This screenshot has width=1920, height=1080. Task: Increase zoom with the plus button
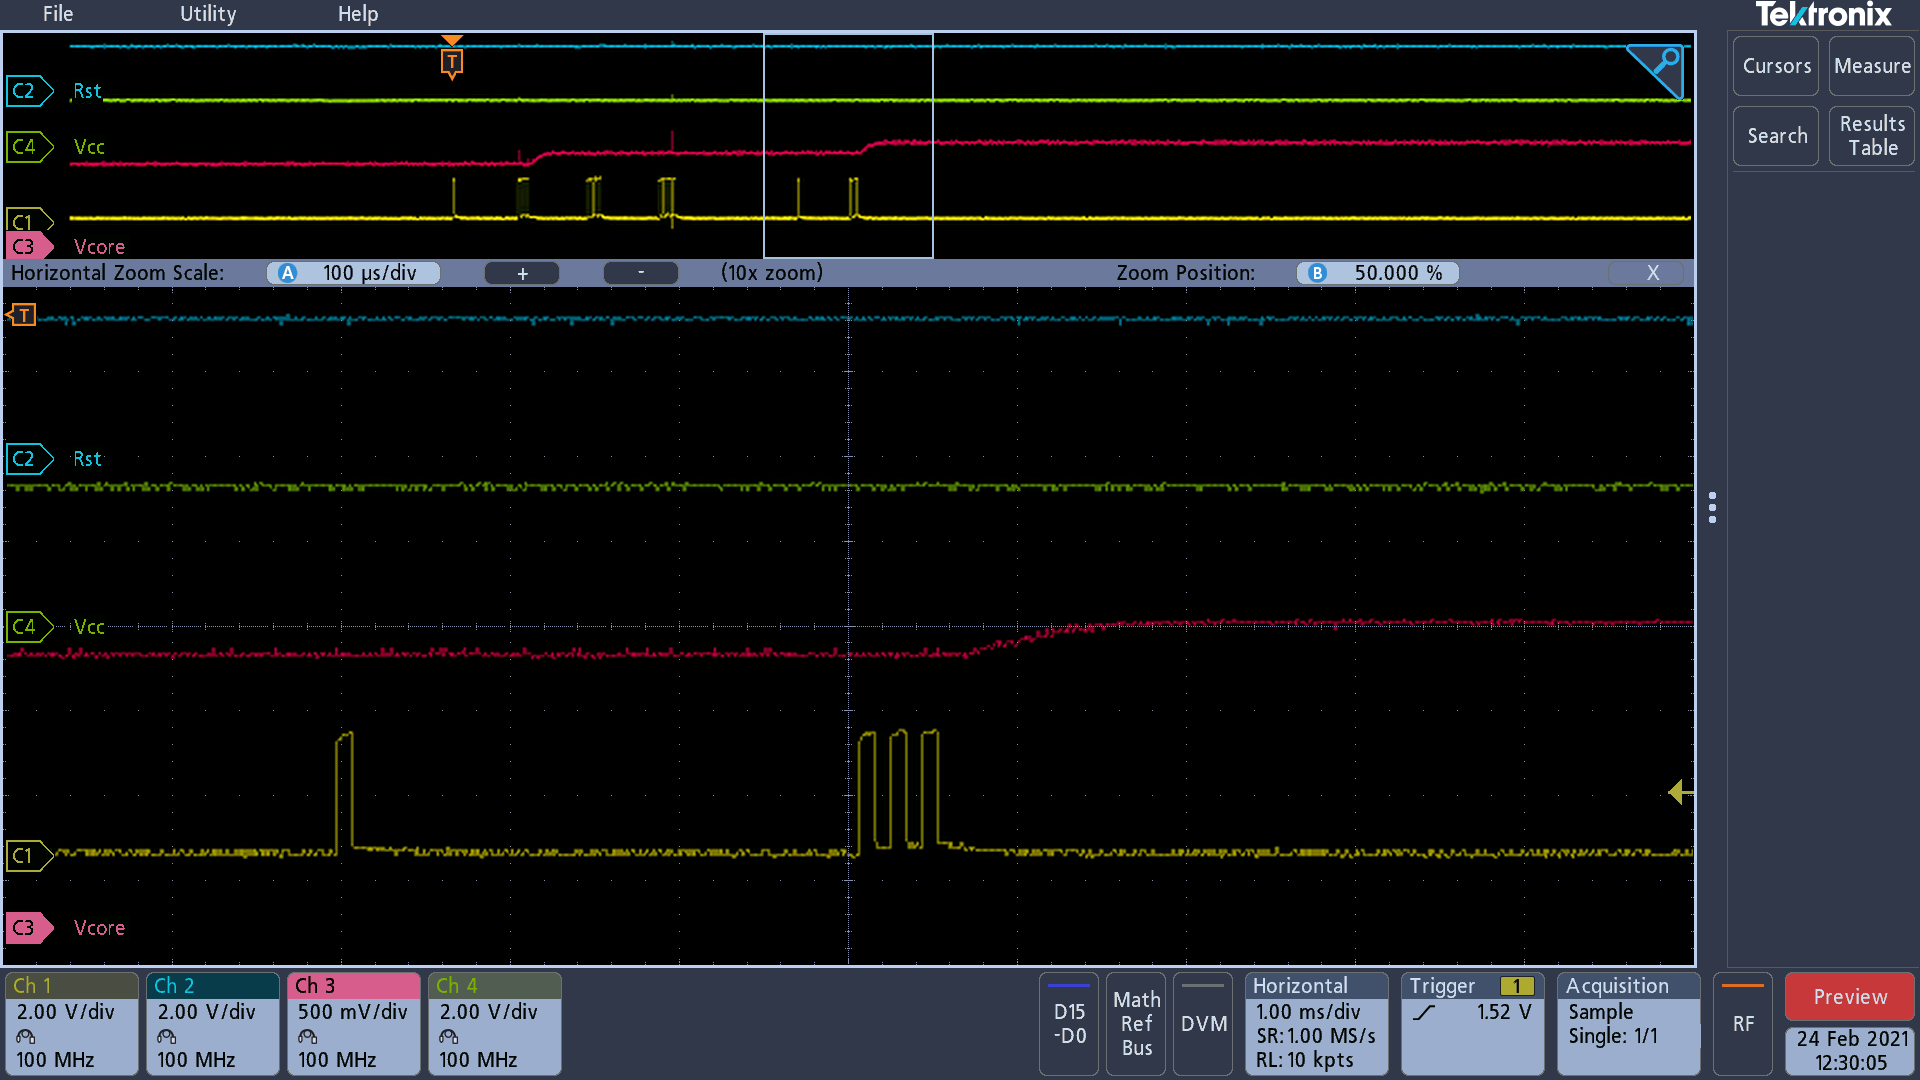[522, 273]
